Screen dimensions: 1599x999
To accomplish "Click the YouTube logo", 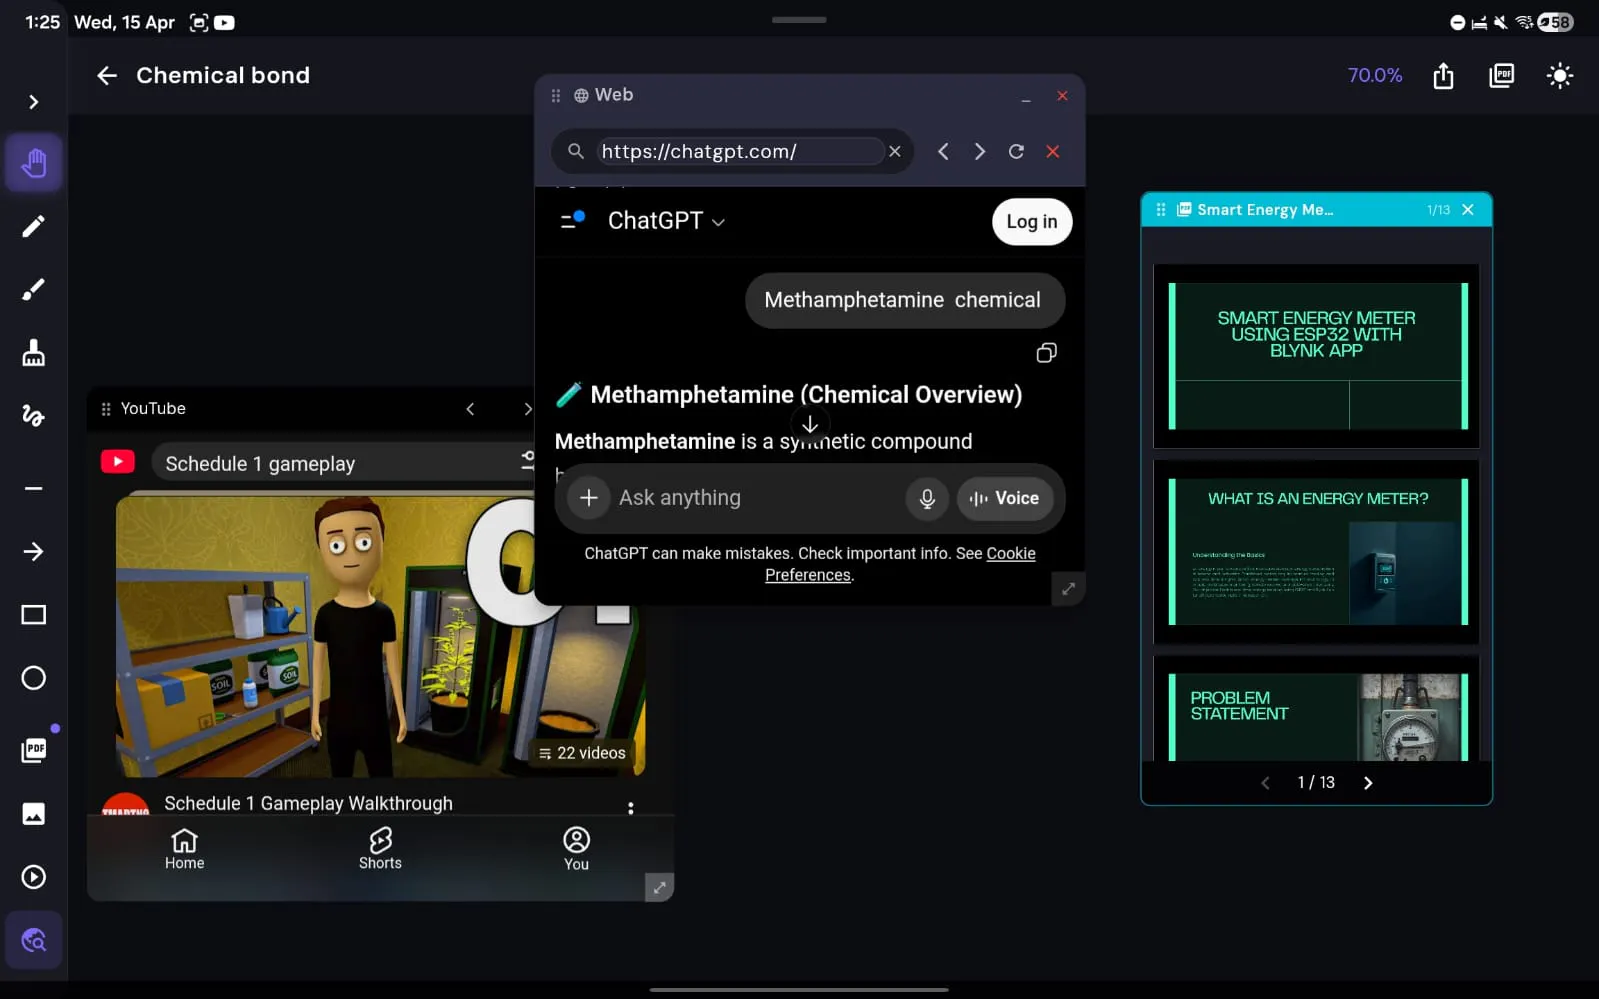I will pos(118,462).
